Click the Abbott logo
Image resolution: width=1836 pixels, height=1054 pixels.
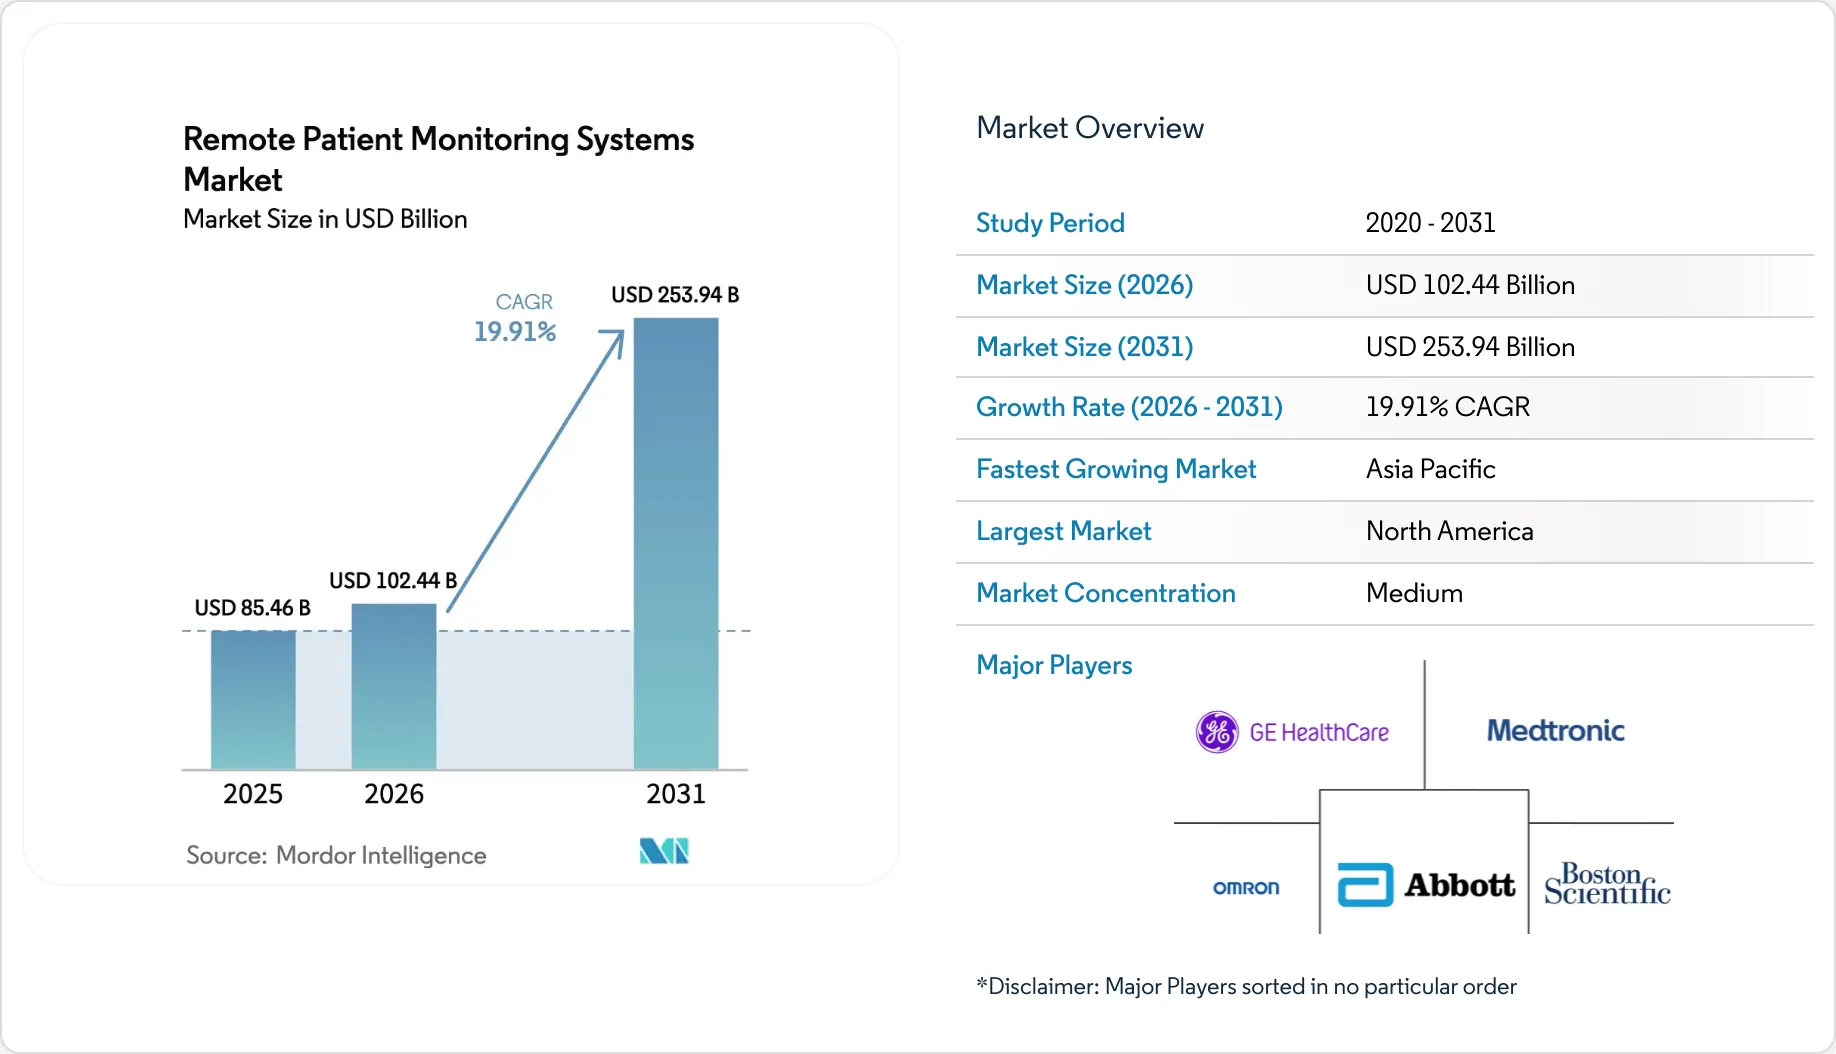1426,885
